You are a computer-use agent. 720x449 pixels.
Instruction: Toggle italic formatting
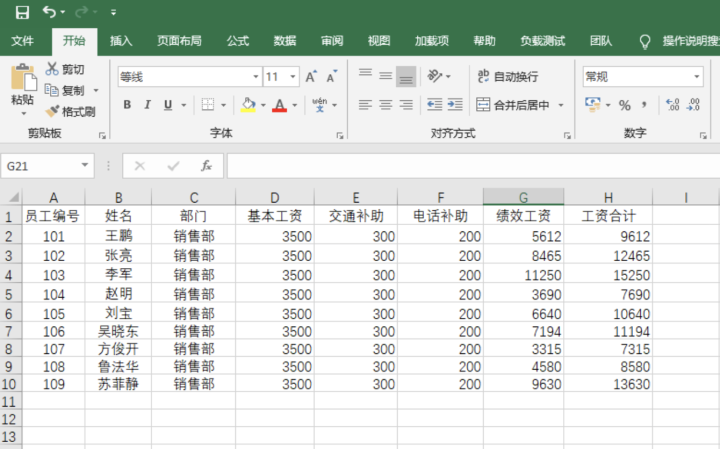point(147,105)
